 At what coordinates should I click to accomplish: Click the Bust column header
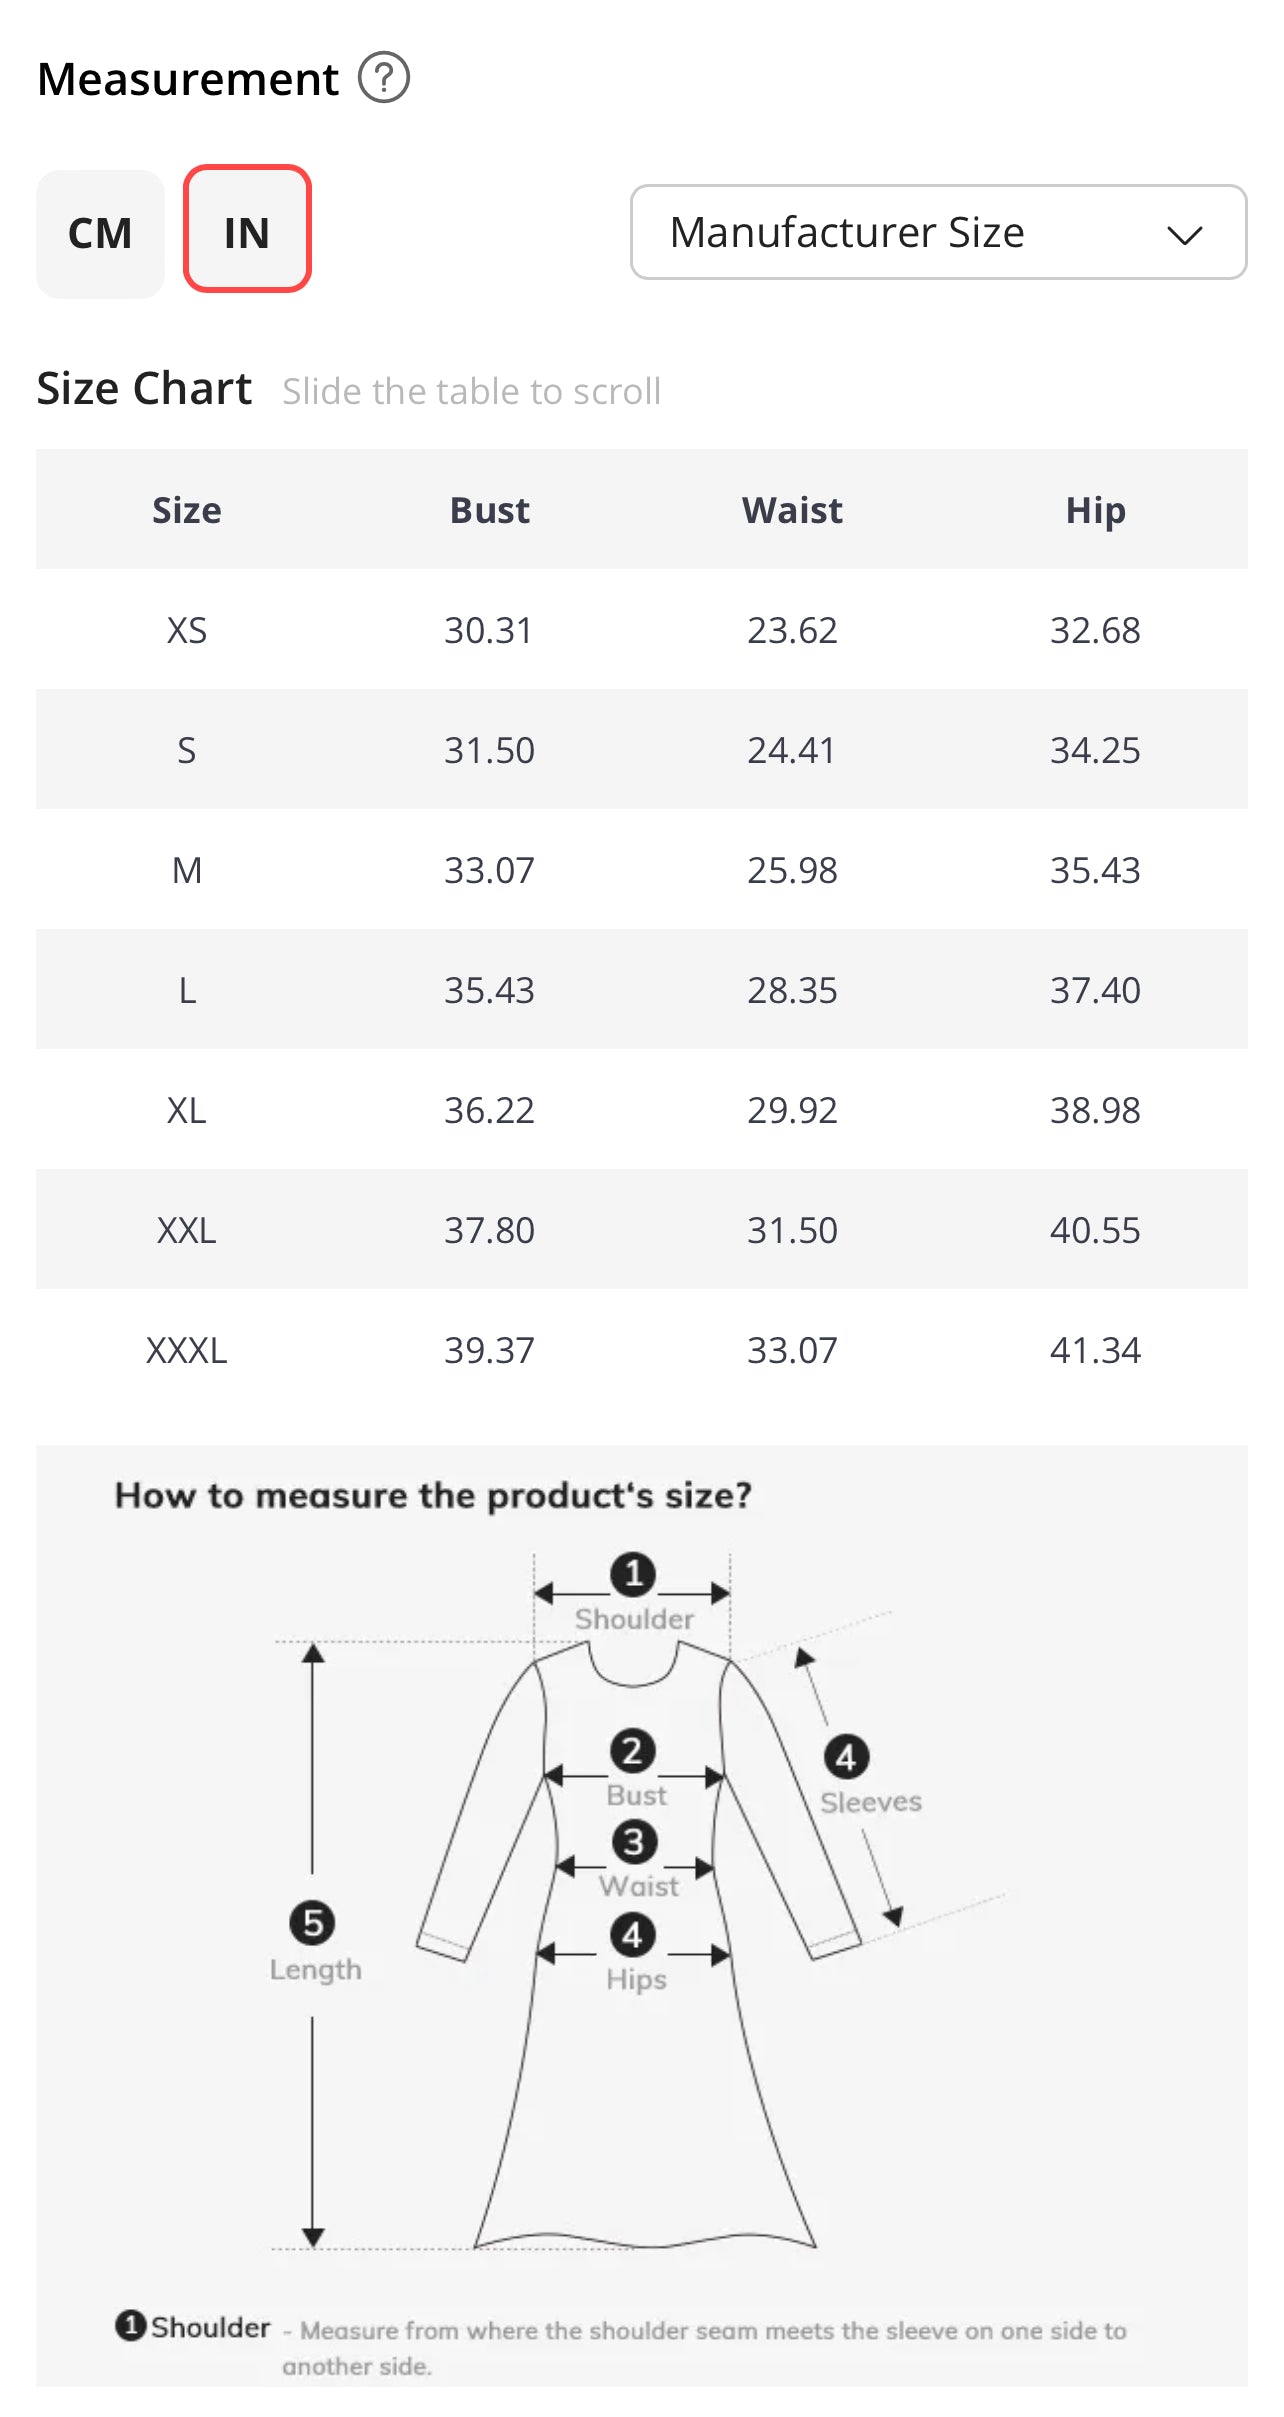point(489,510)
